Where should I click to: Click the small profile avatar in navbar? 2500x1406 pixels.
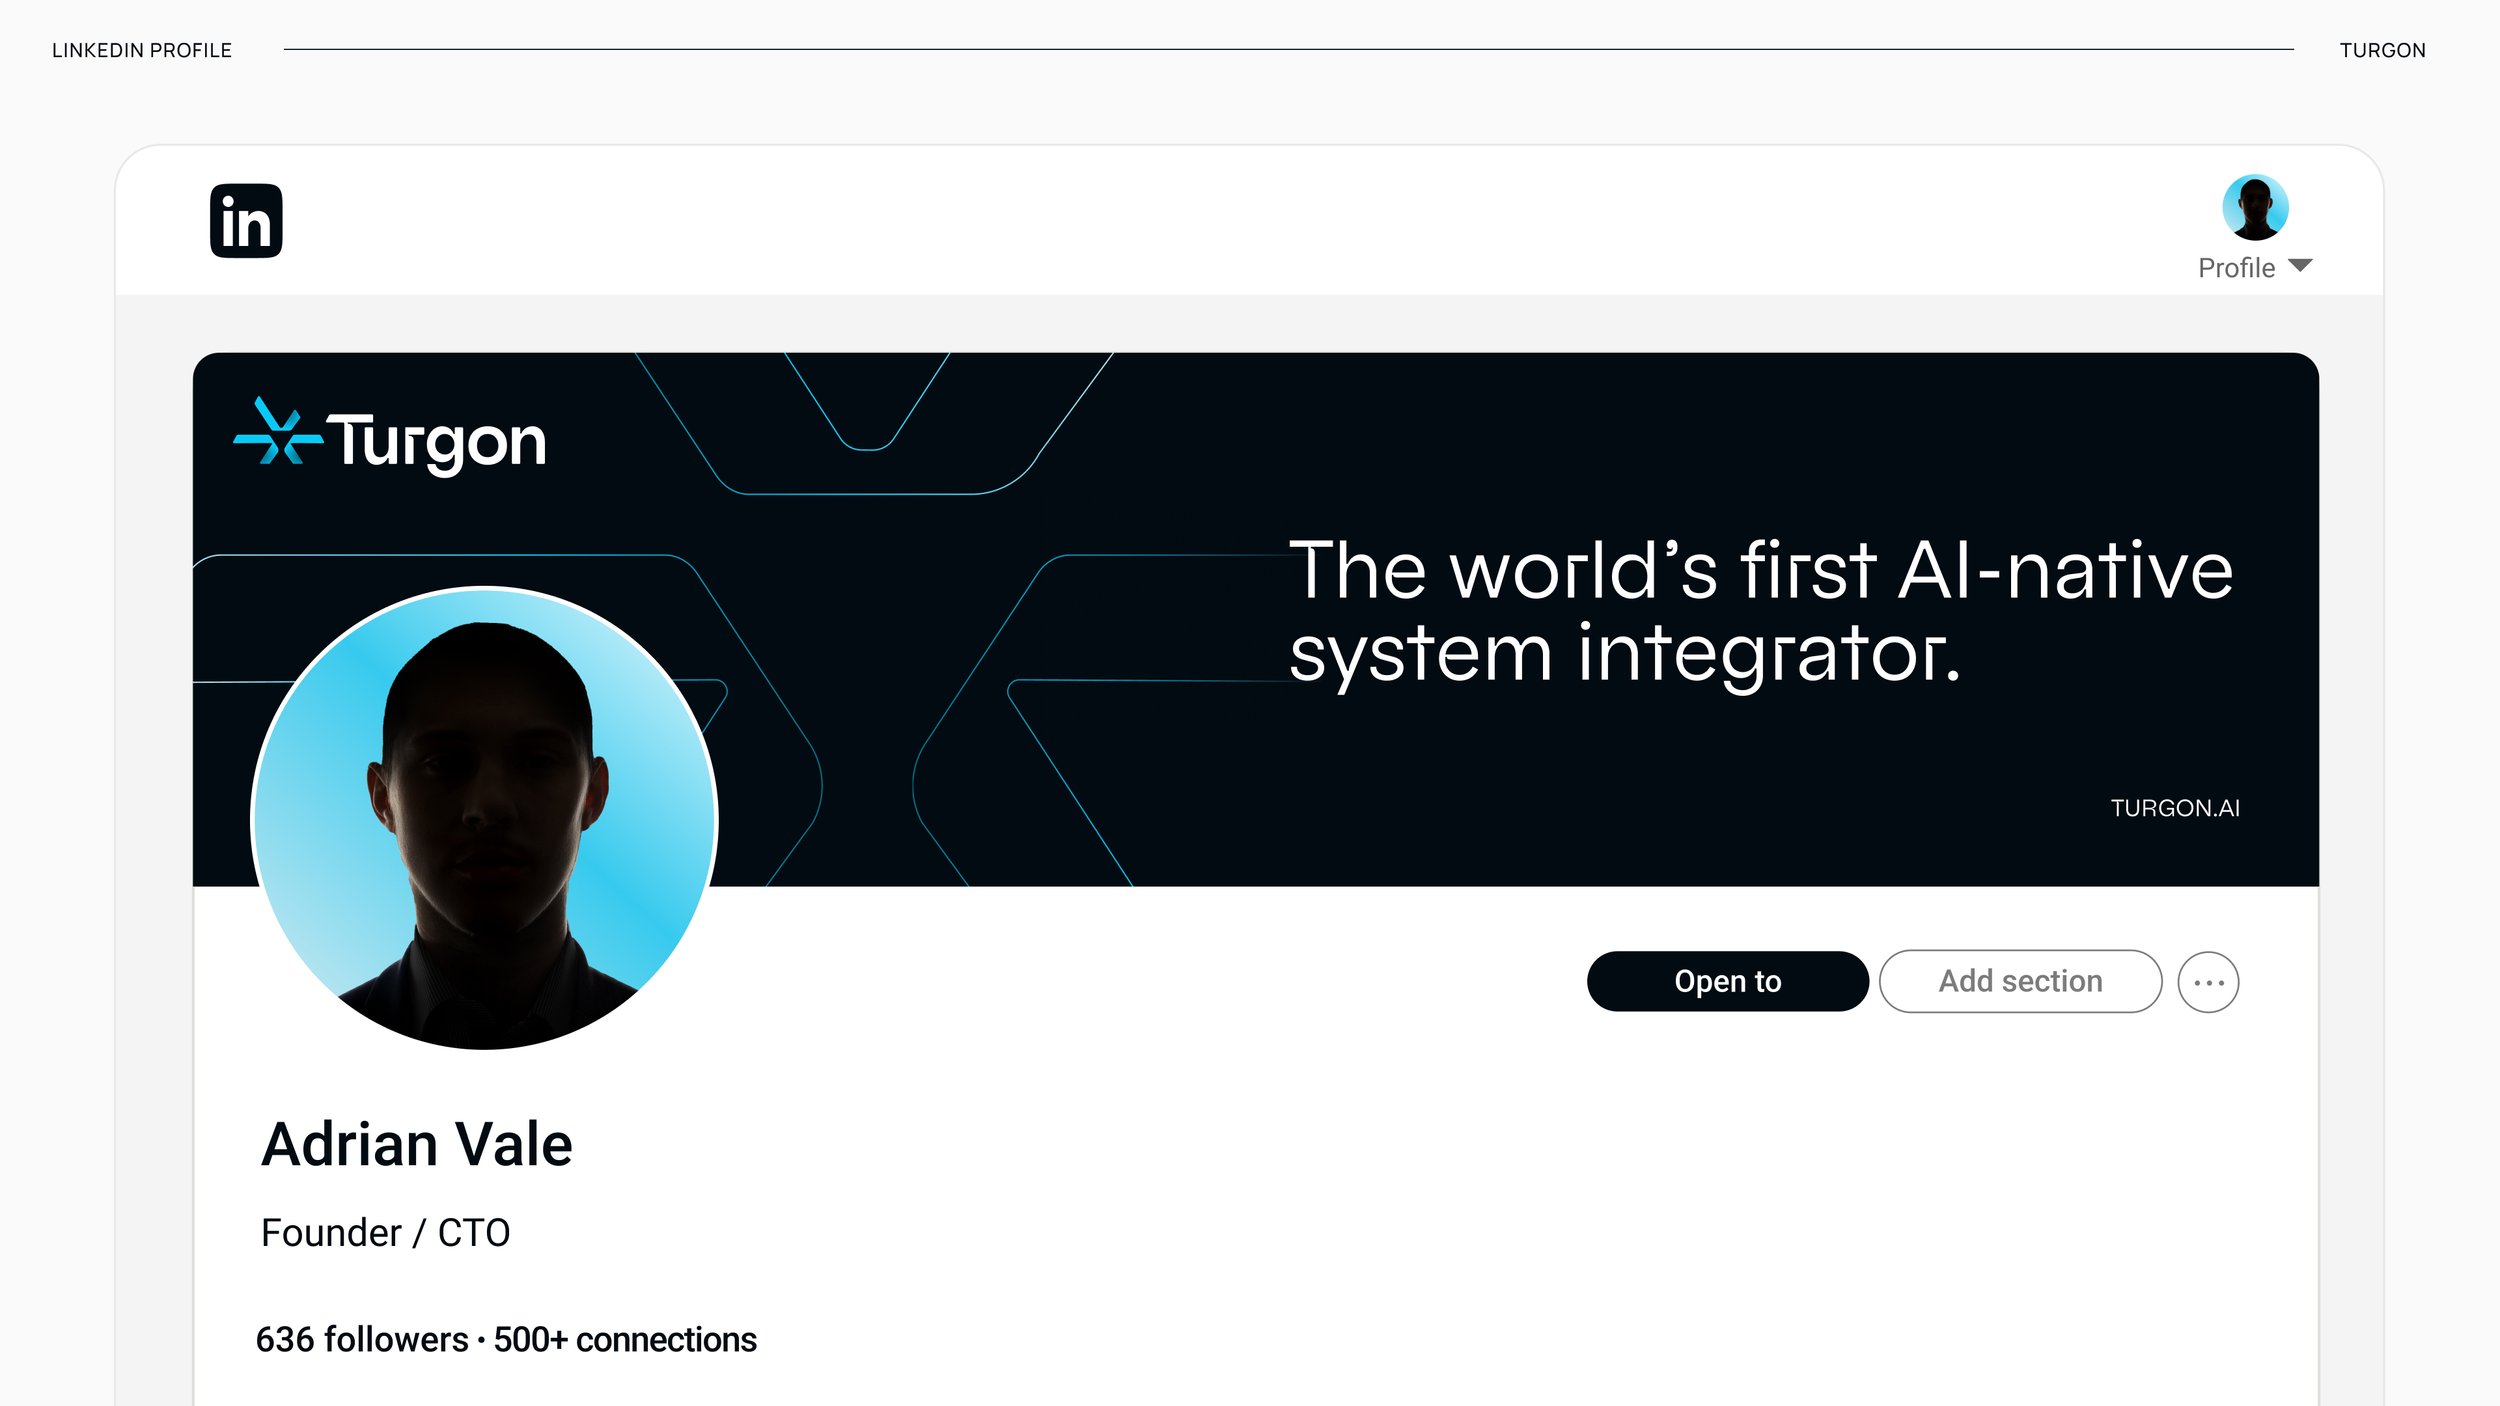click(2255, 208)
